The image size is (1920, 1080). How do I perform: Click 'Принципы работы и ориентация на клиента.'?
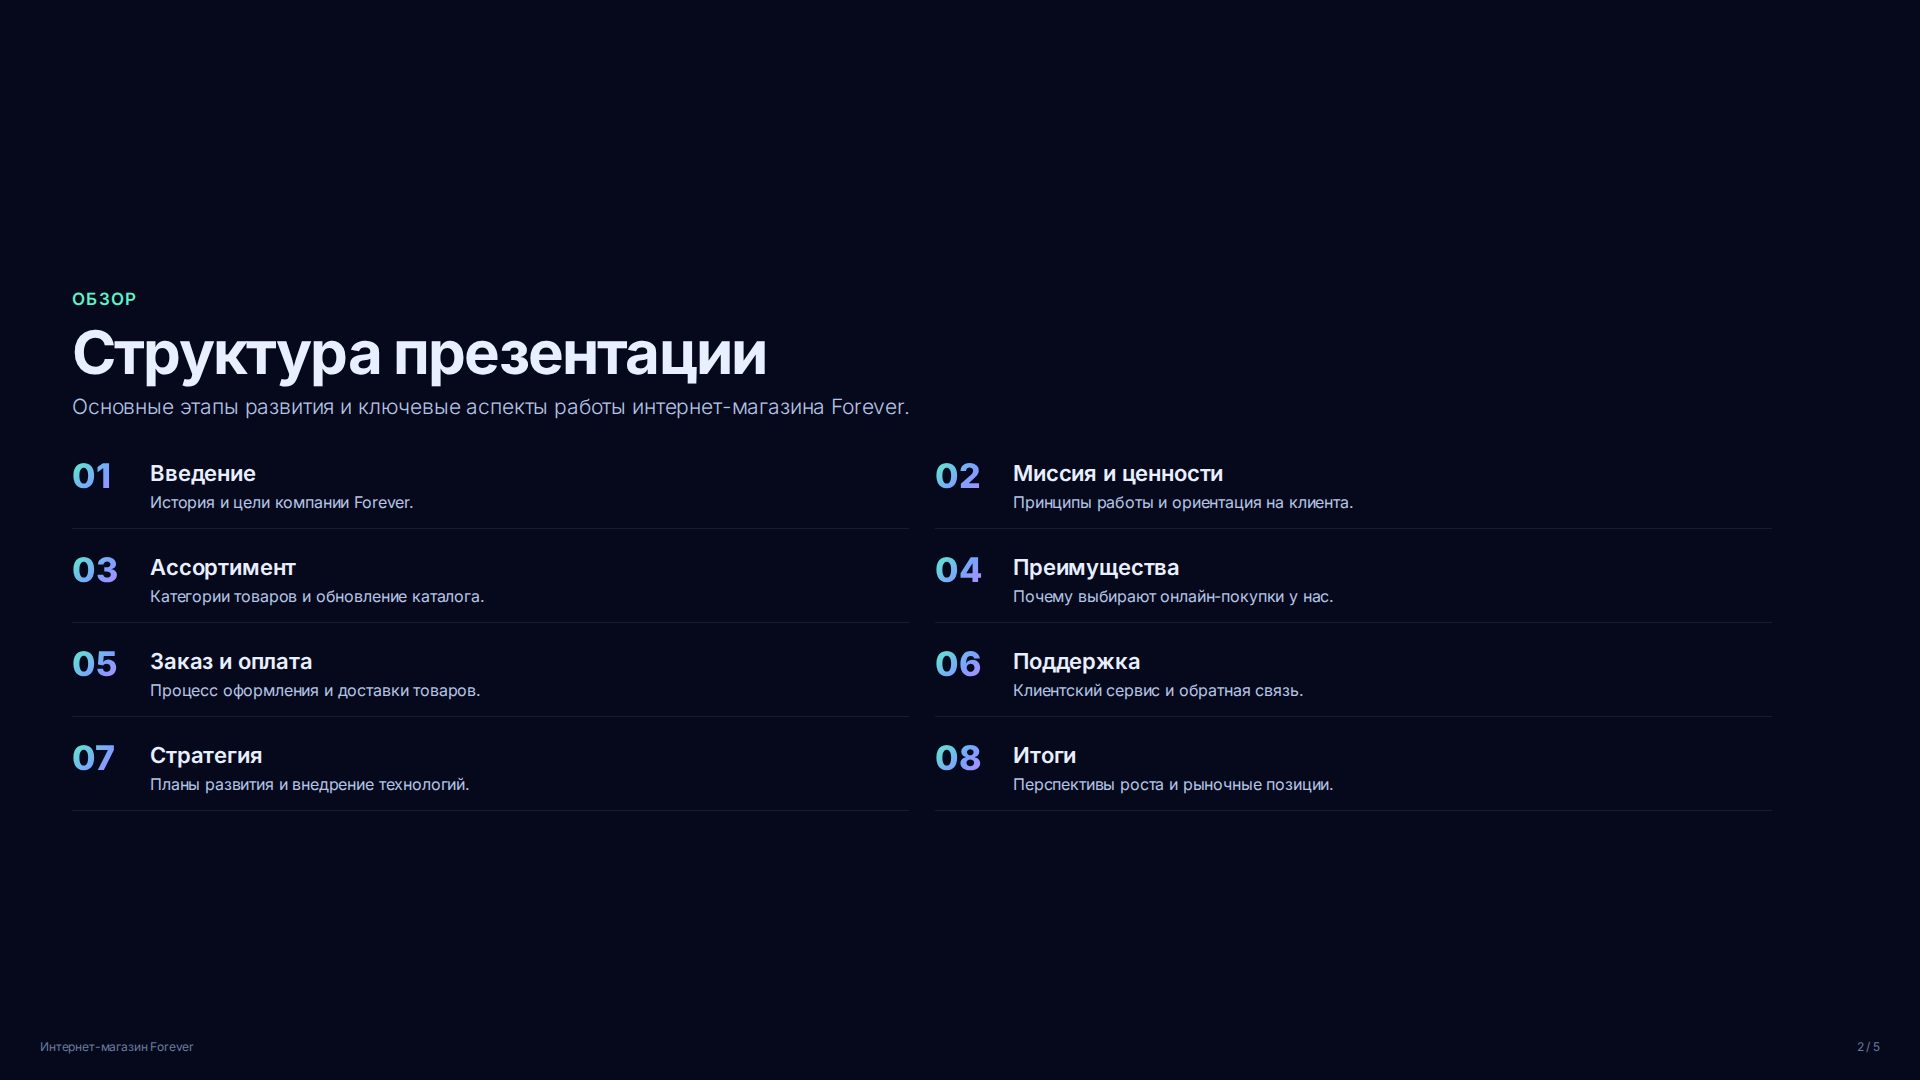coord(1183,503)
